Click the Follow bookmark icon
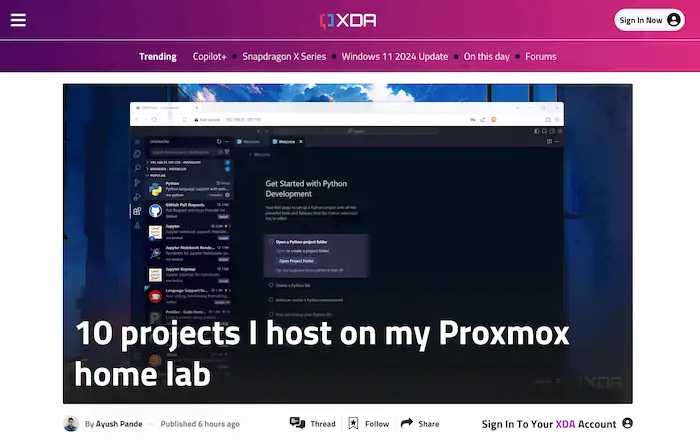Screen dimensions: 700x445 tap(353, 423)
